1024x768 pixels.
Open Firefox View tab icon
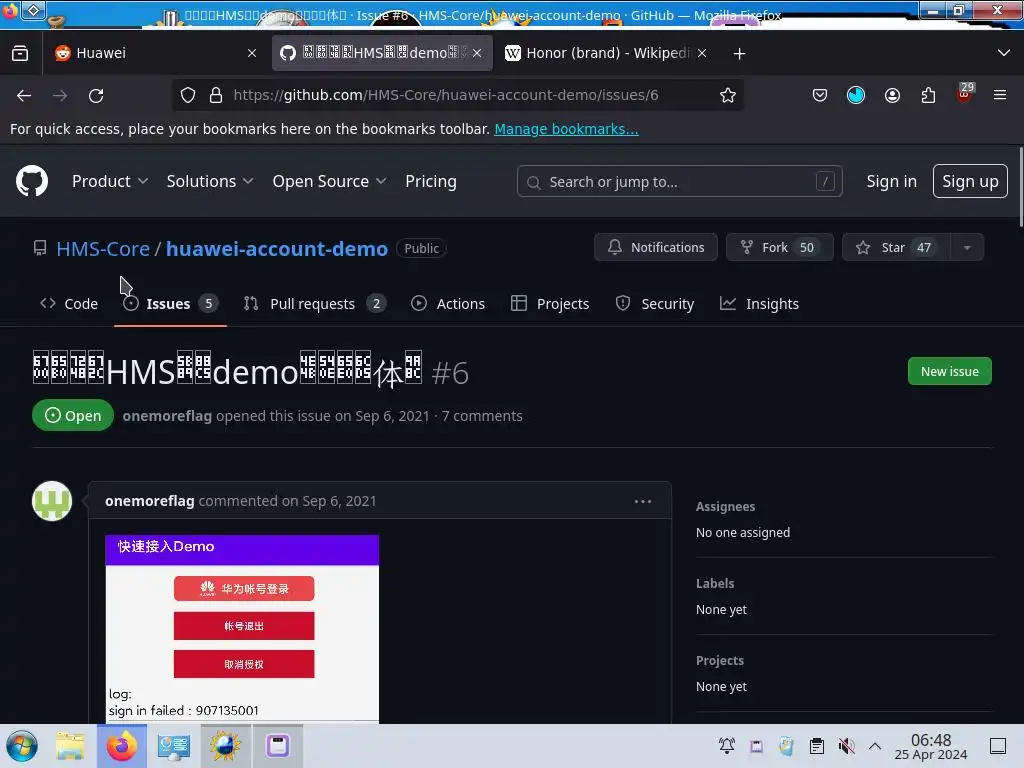[x=20, y=54]
